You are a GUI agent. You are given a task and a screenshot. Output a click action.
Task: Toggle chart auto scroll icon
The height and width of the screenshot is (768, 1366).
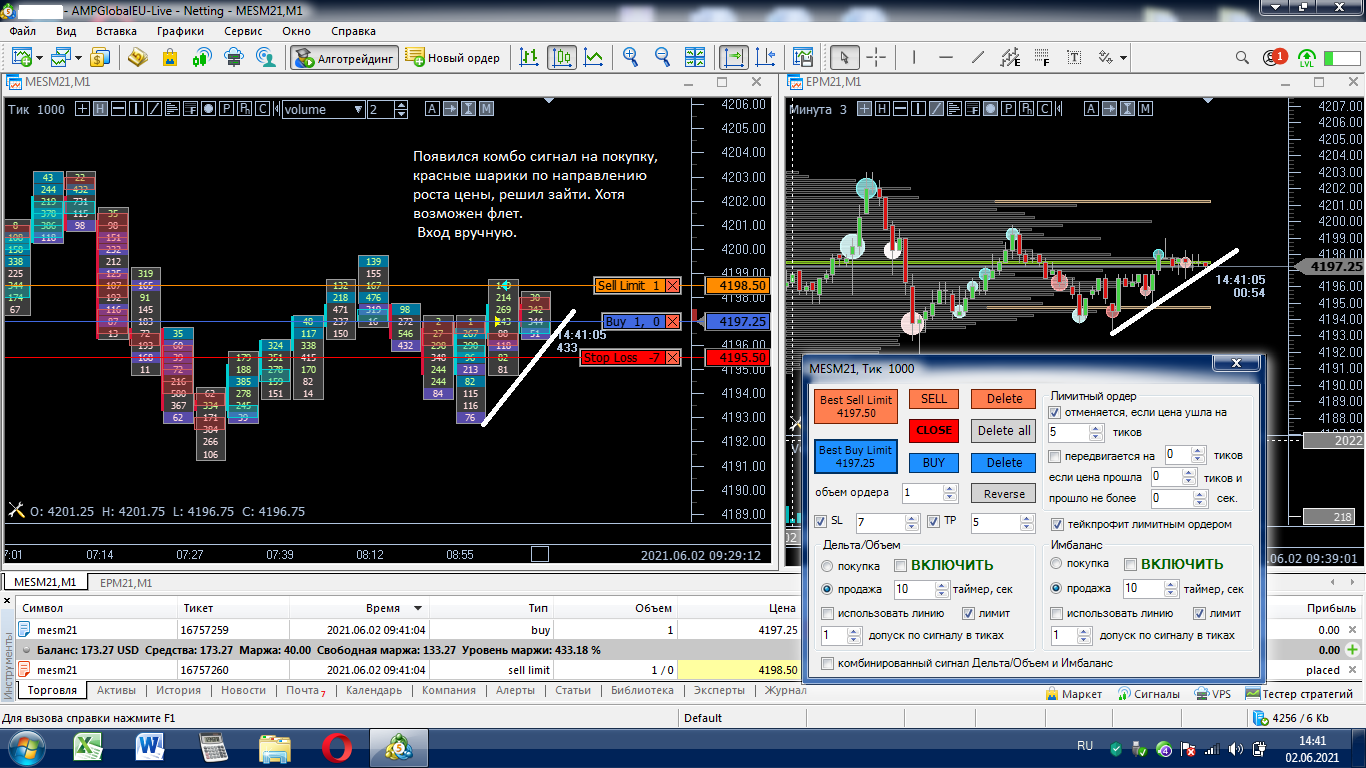(x=734, y=57)
